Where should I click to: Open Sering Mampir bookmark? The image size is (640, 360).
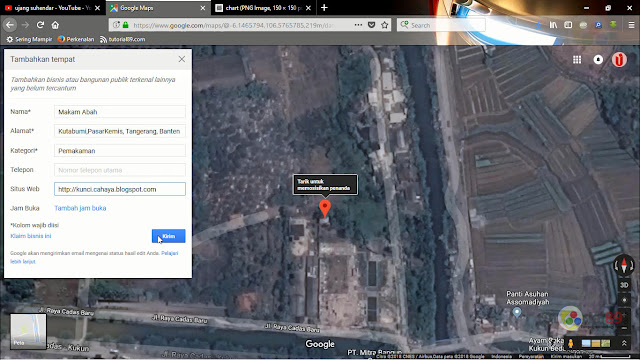click(29, 39)
